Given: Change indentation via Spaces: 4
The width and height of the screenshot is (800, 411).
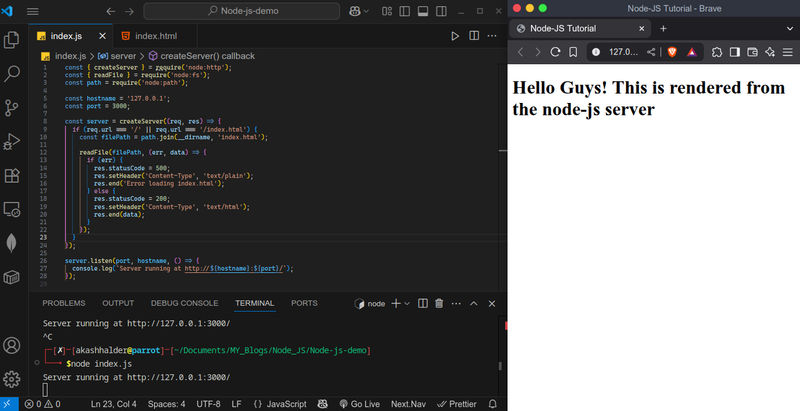Looking at the screenshot, I should [166, 404].
